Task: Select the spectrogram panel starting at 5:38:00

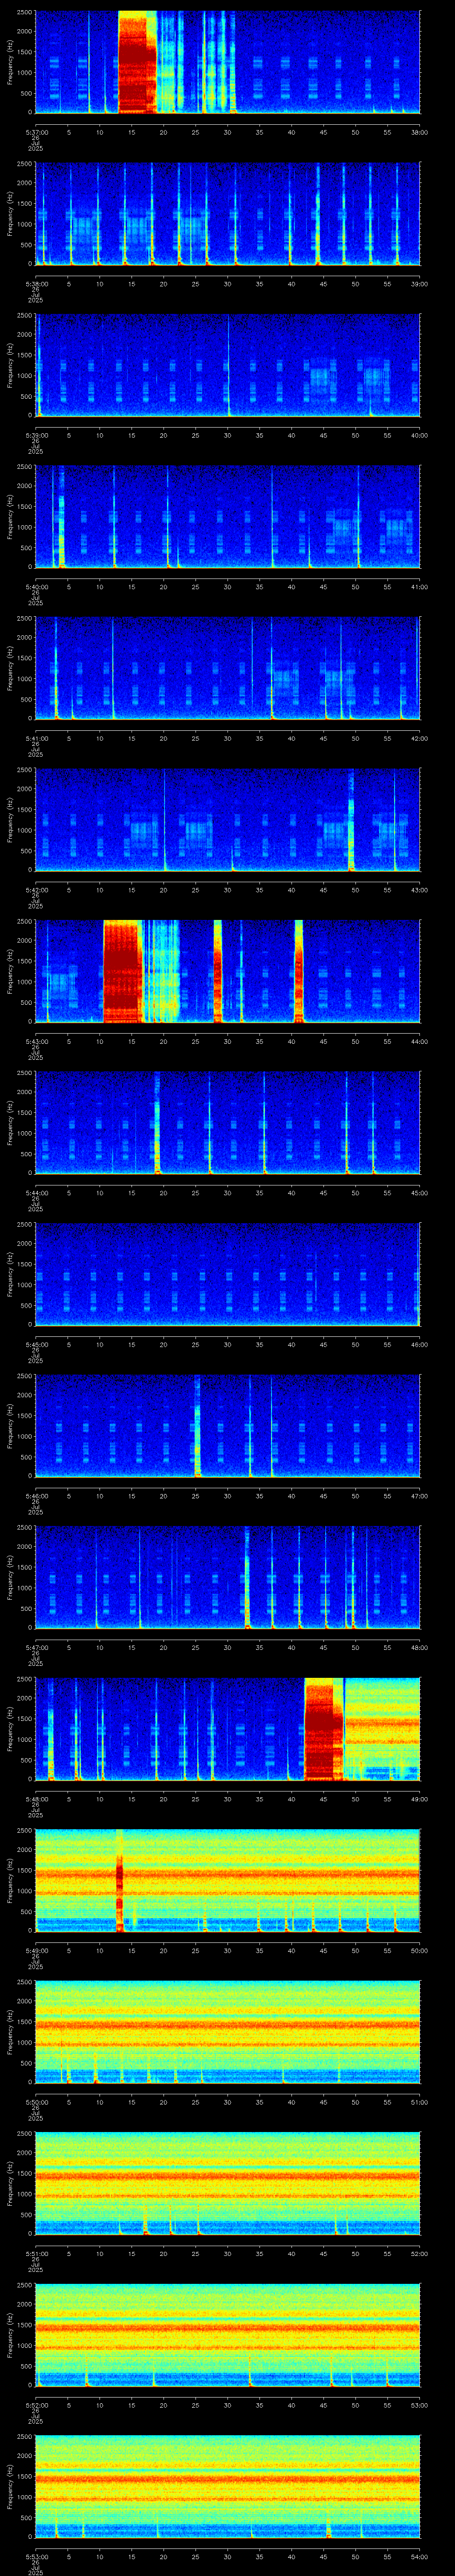Action: click(227, 214)
